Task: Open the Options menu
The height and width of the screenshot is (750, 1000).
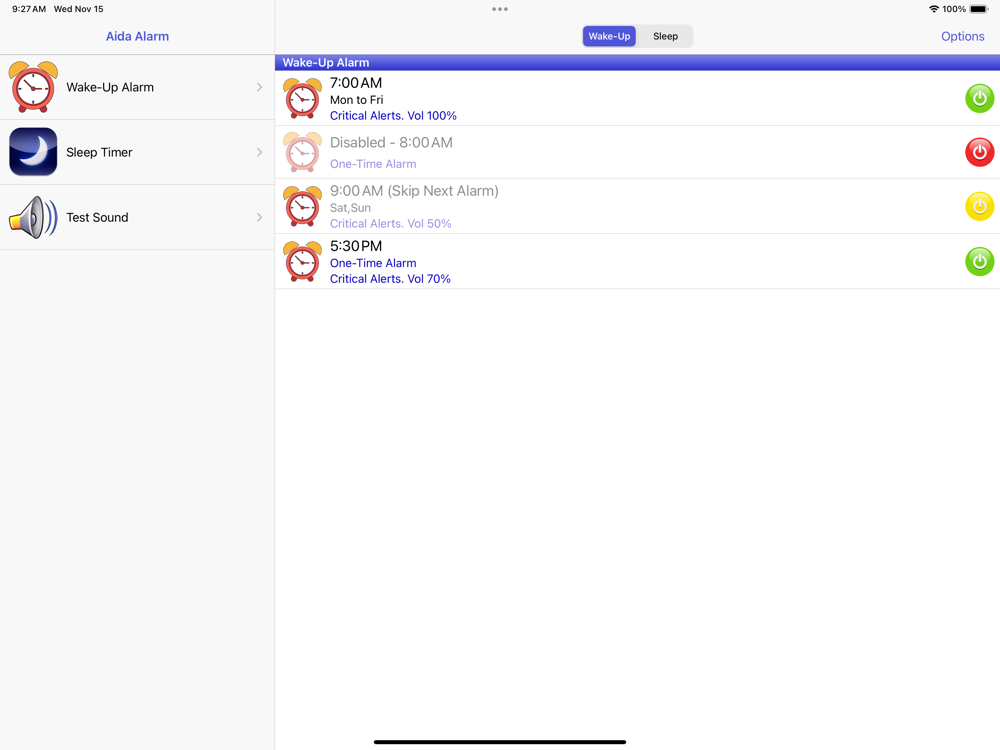Action: click(962, 36)
